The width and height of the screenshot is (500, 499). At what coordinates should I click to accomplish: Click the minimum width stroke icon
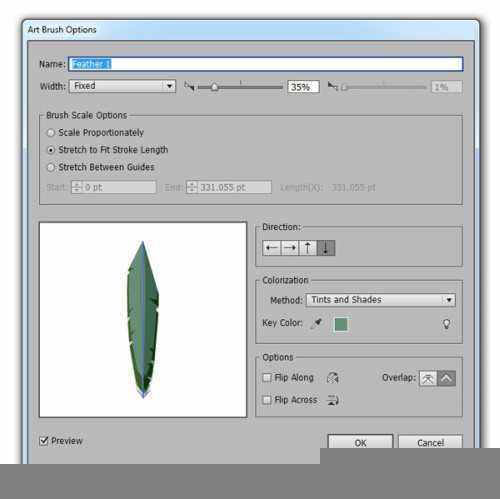click(x=189, y=87)
